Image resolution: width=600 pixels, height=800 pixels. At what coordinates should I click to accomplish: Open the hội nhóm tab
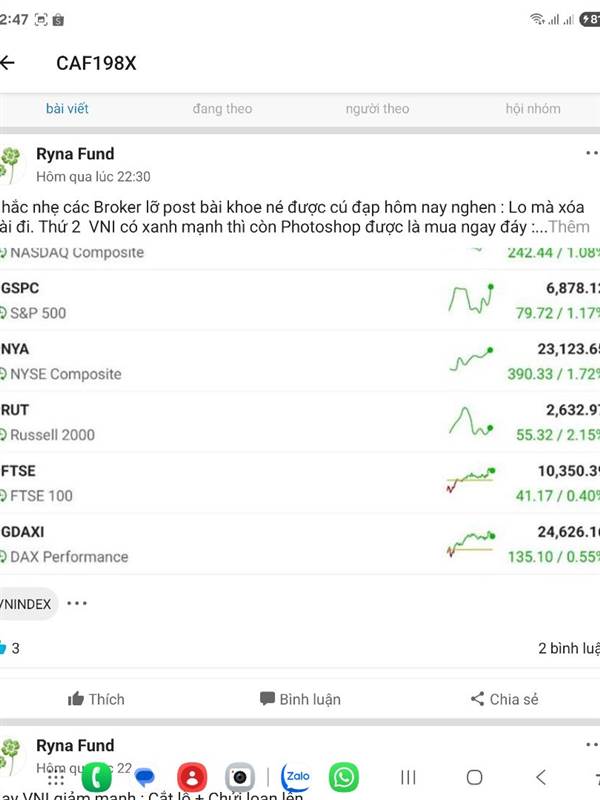pyautogui.click(x=532, y=109)
